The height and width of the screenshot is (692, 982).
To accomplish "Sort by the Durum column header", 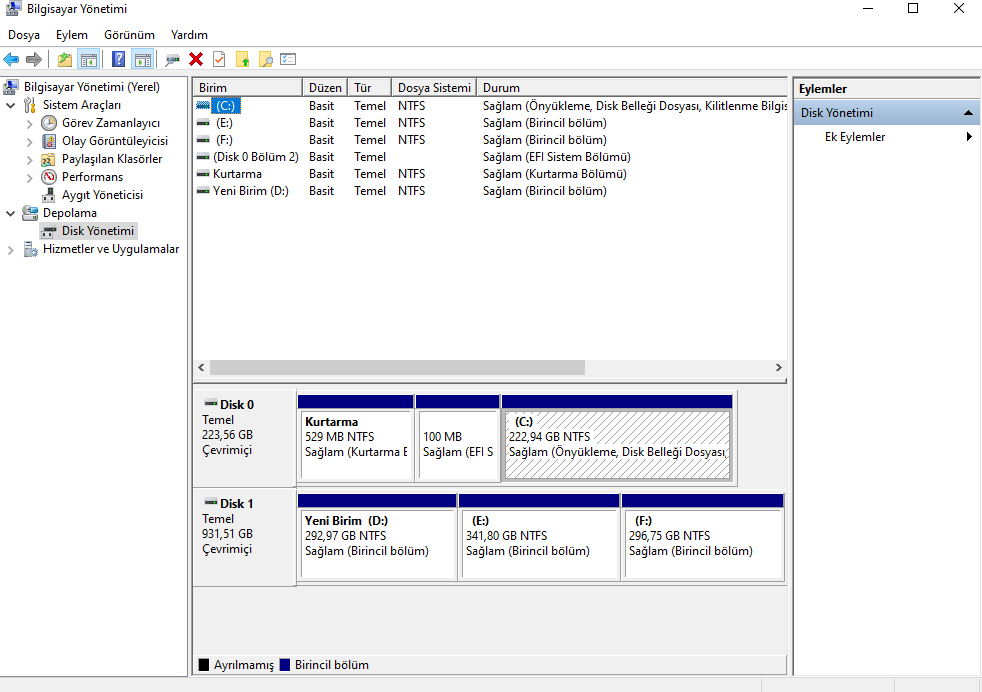I will [x=631, y=88].
